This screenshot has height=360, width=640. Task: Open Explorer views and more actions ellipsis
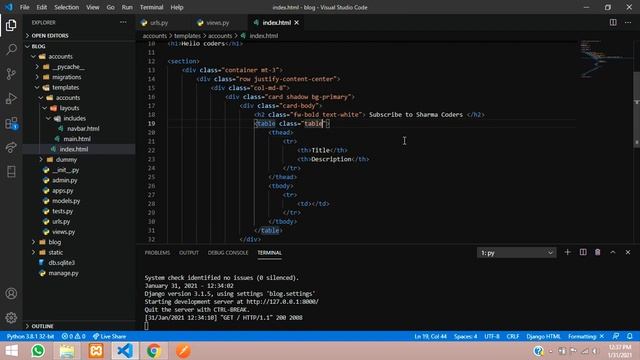click(x=123, y=22)
